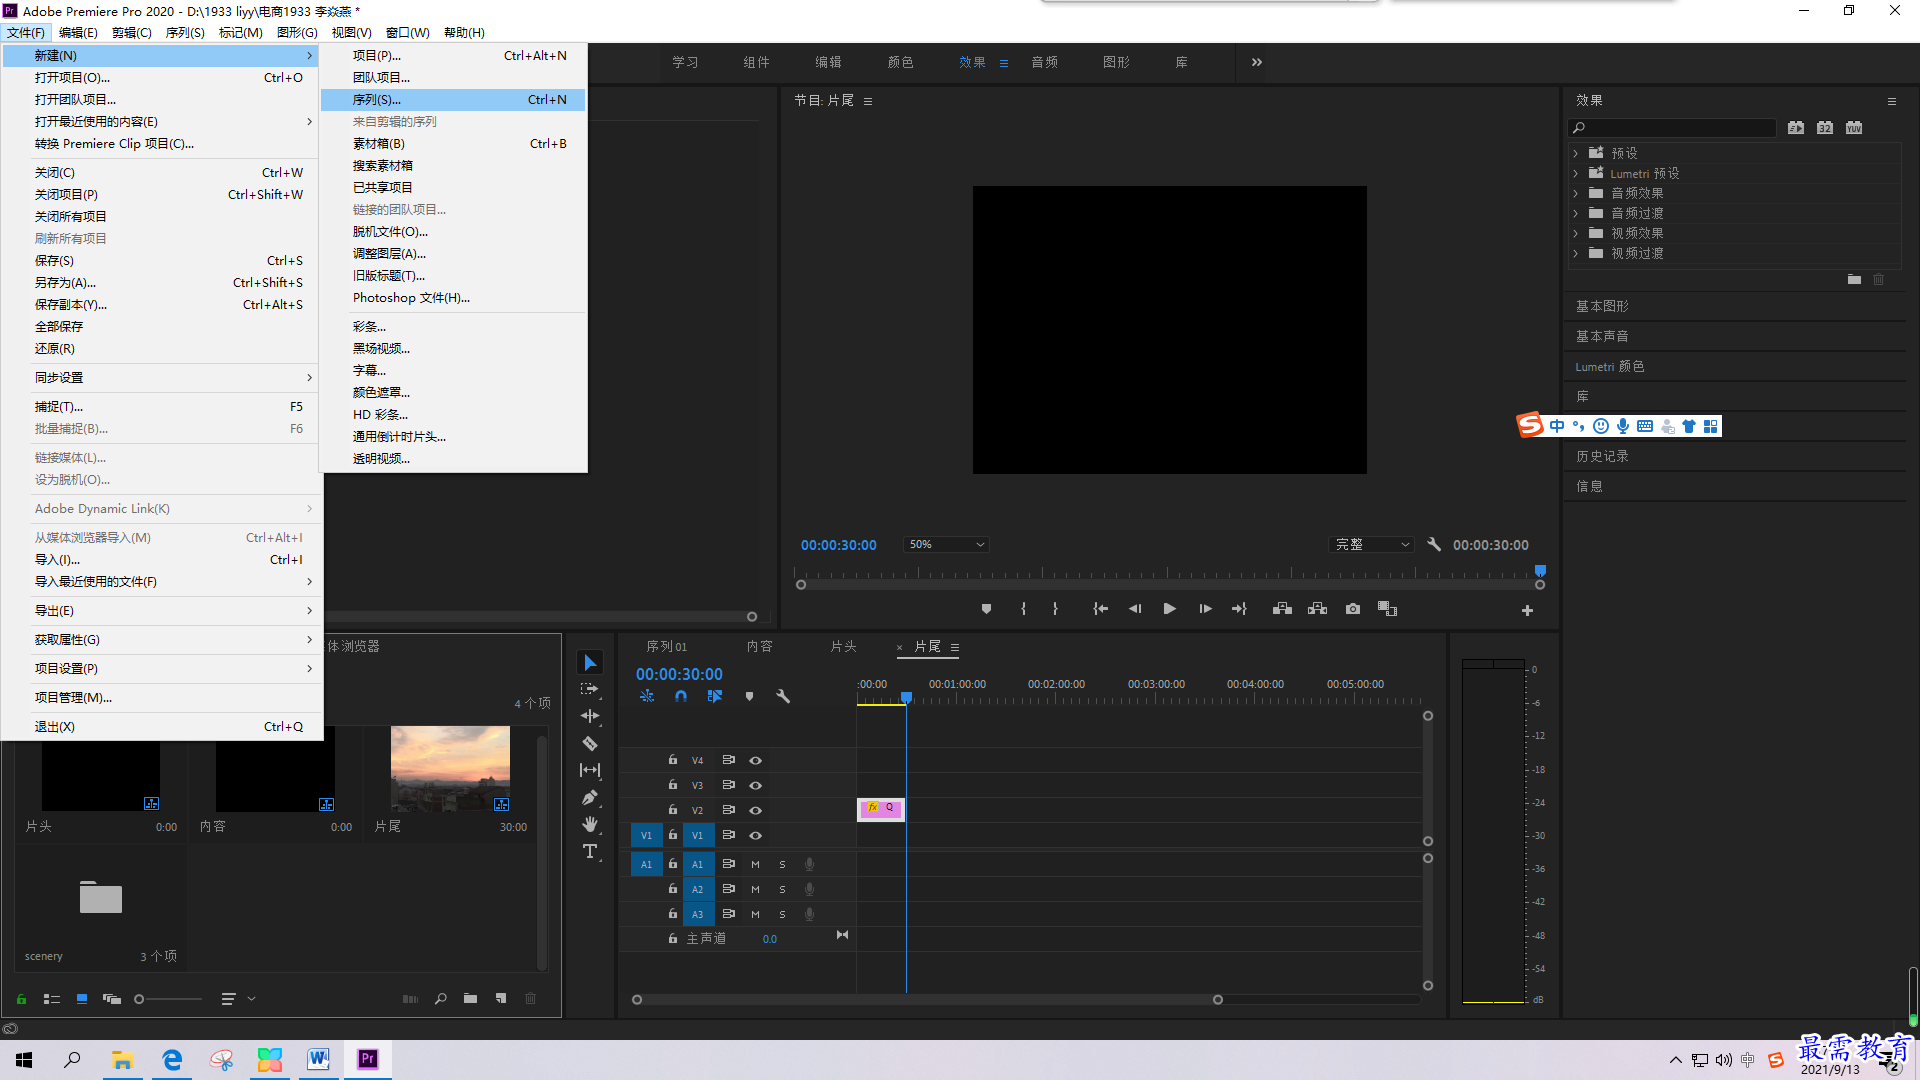Click Mark Out button
1920x1080 pixels.
pos(1055,609)
